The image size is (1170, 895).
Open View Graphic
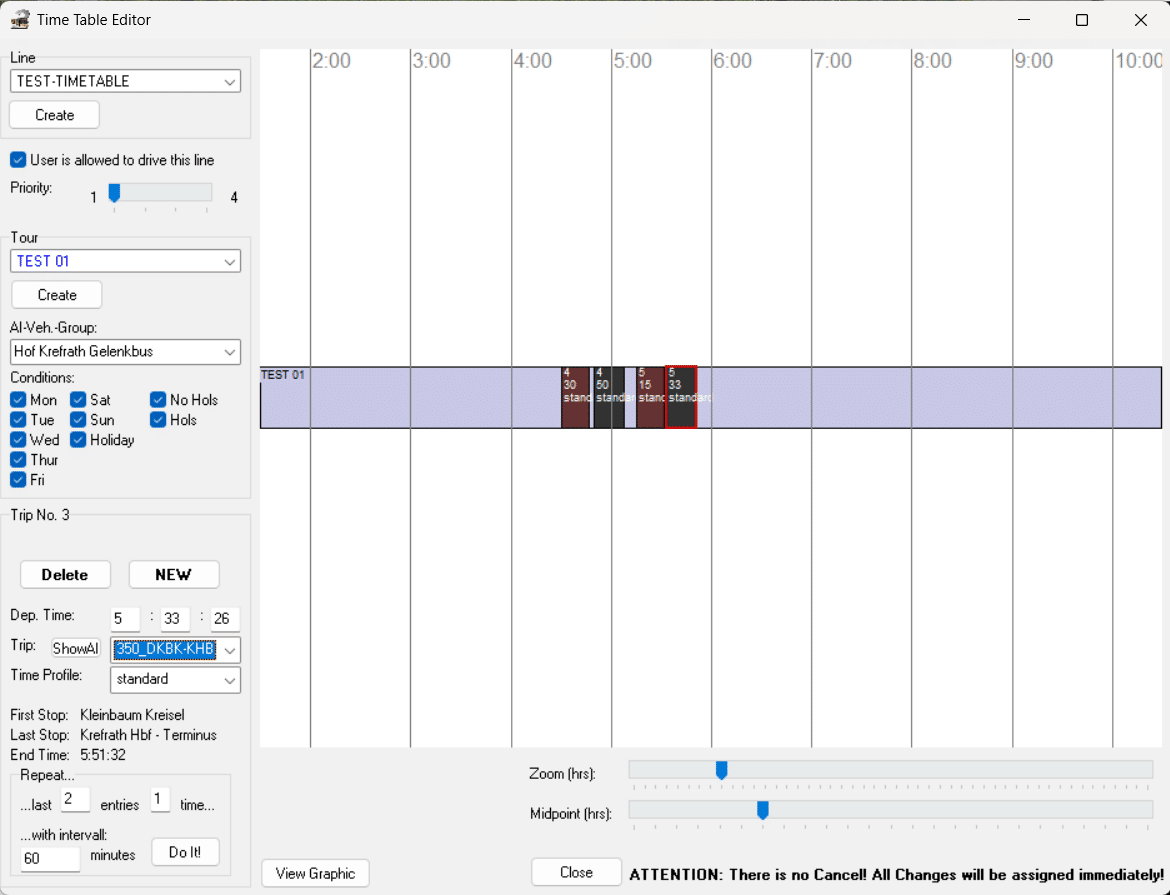click(x=315, y=873)
